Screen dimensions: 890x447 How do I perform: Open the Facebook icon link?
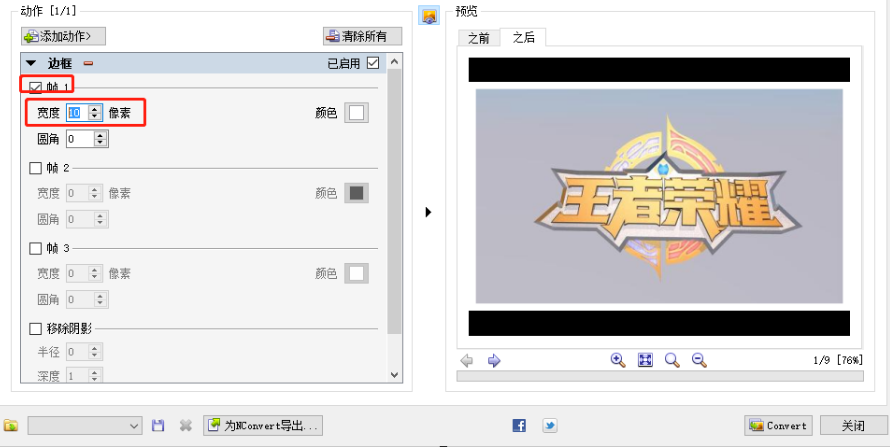tap(519, 425)
